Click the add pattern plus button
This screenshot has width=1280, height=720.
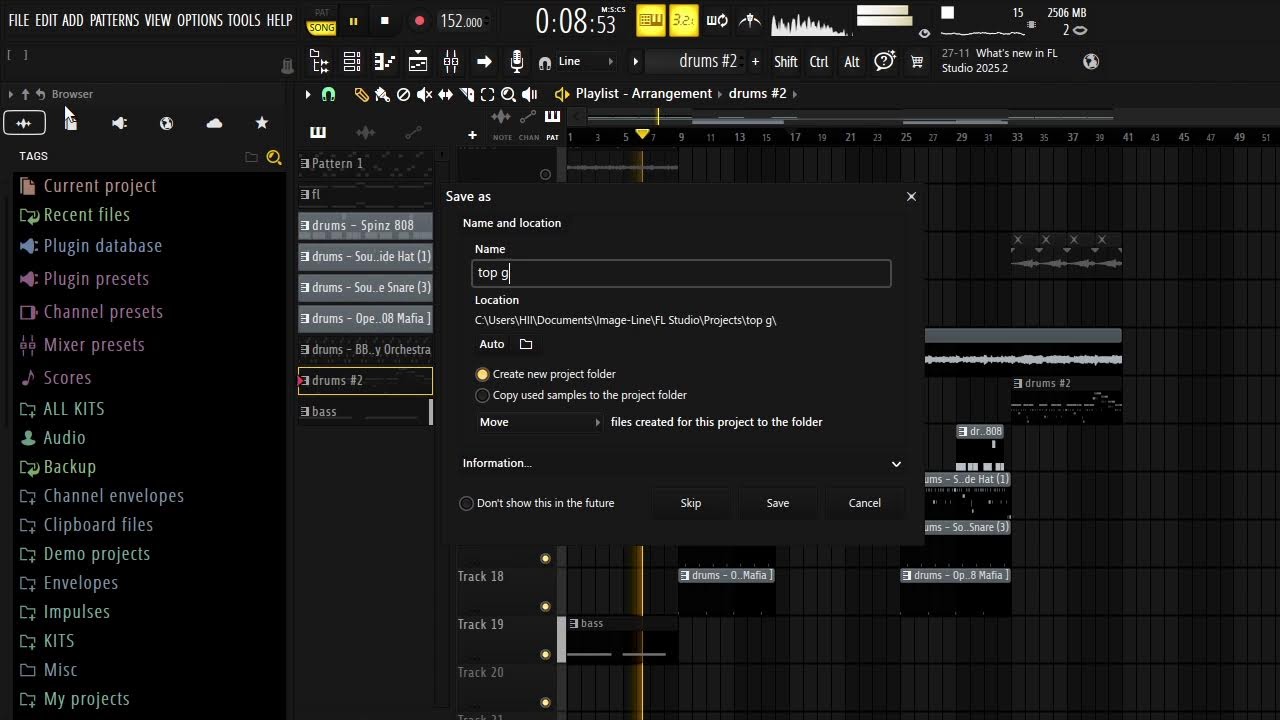[755, 62]
